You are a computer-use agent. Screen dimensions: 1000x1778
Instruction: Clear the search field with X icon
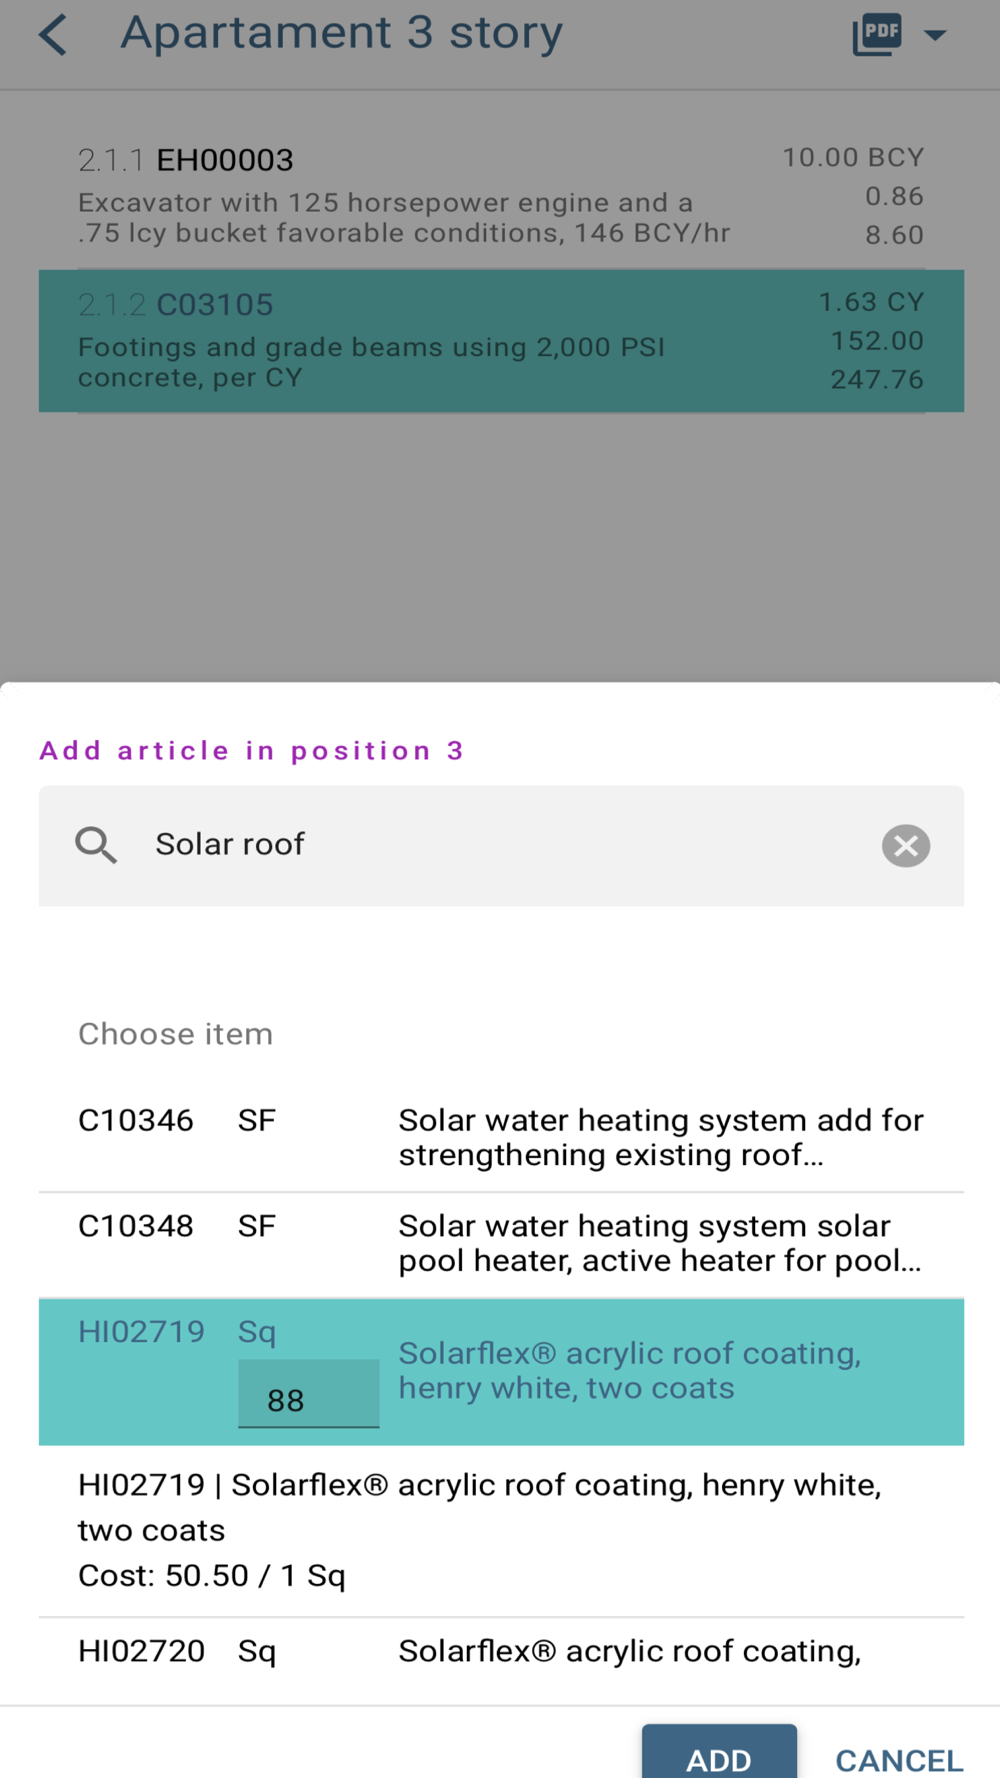(x=905, y=846)
